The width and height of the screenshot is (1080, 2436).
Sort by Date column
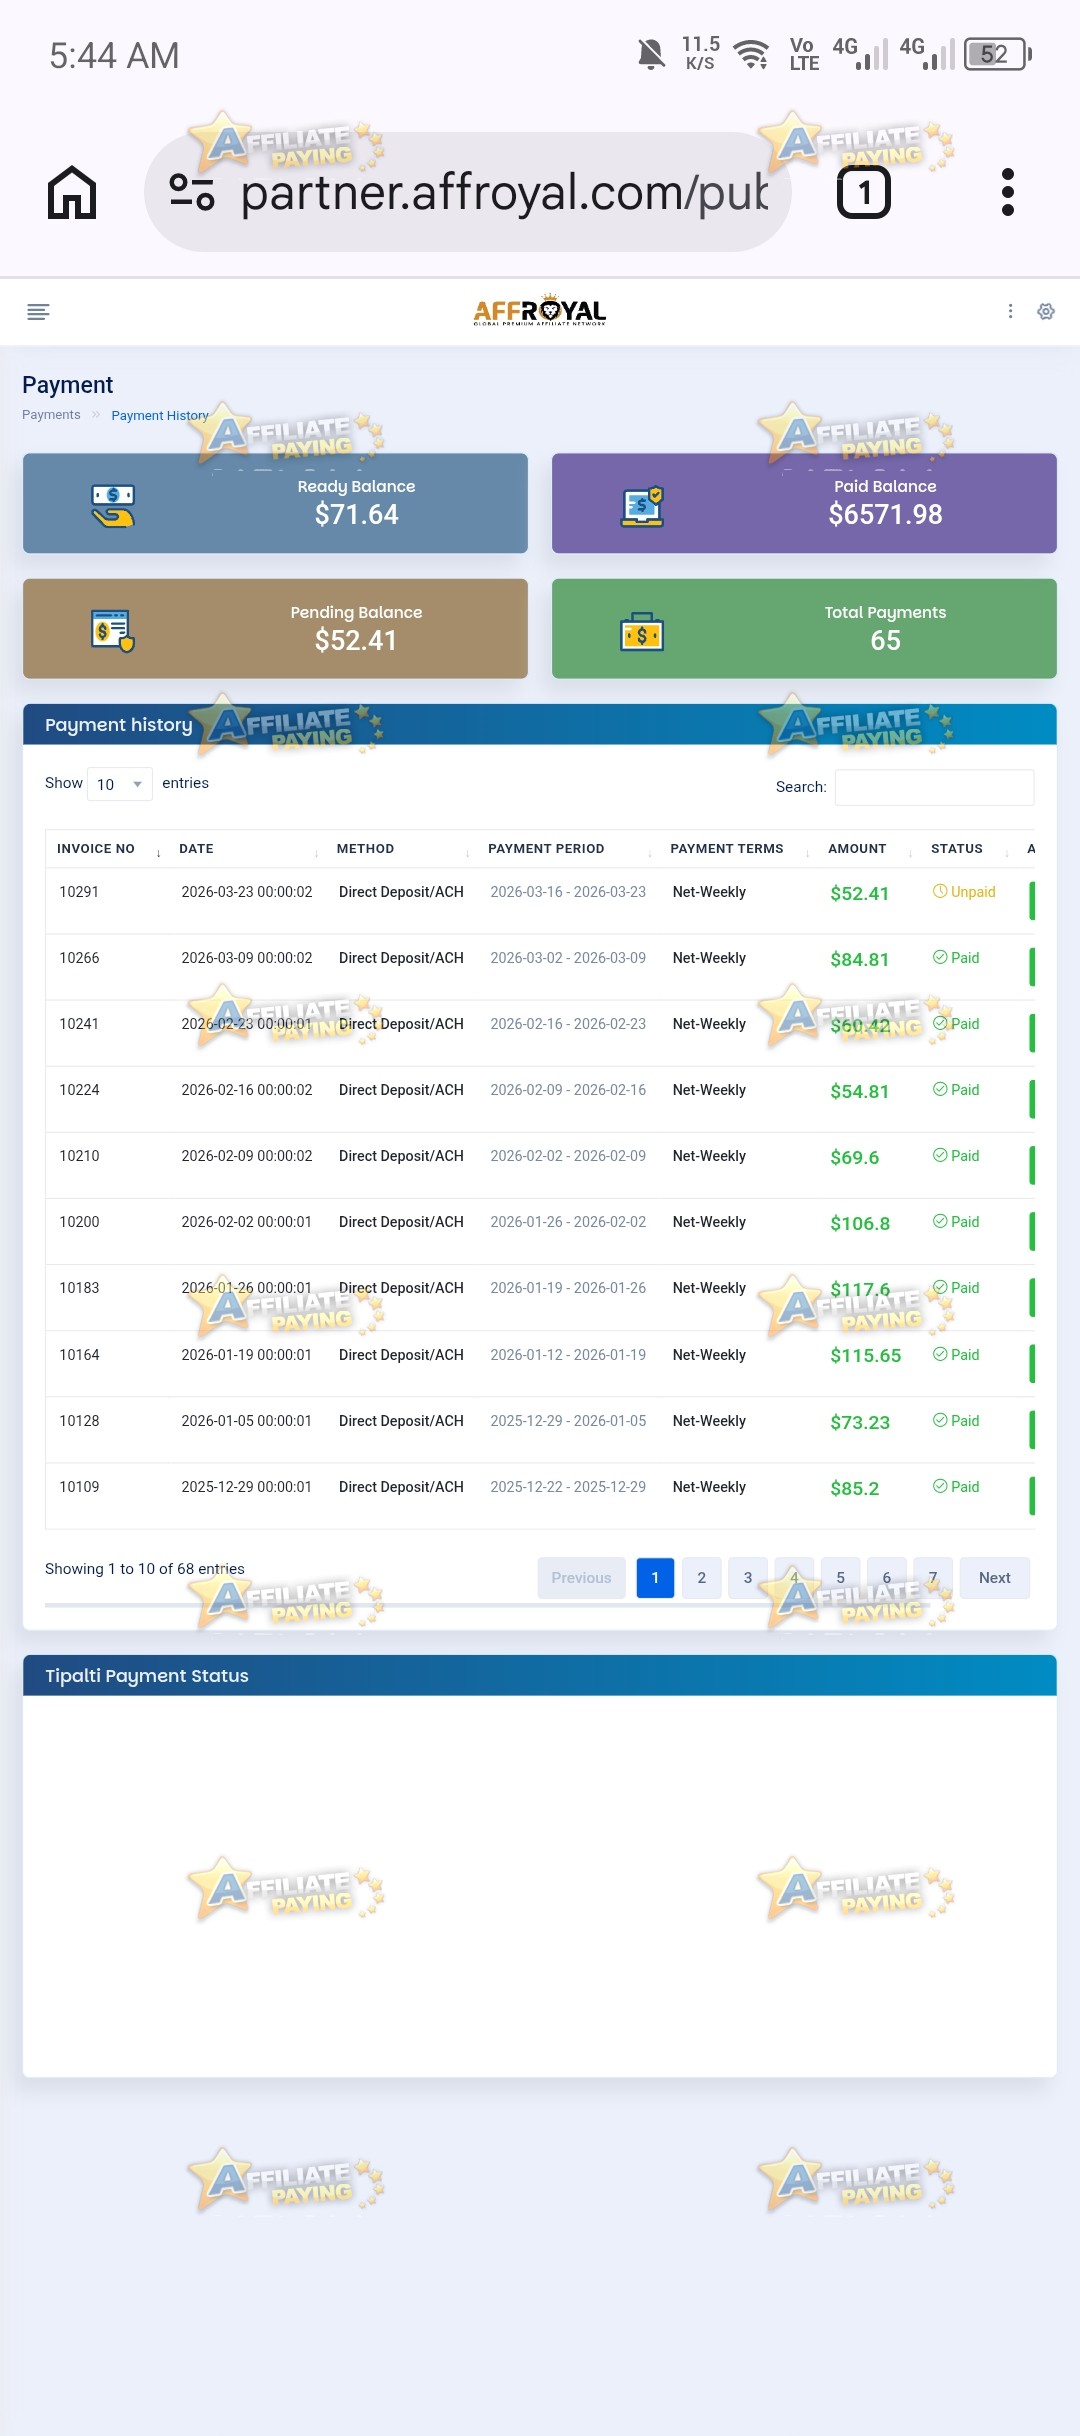coord(247,848)
